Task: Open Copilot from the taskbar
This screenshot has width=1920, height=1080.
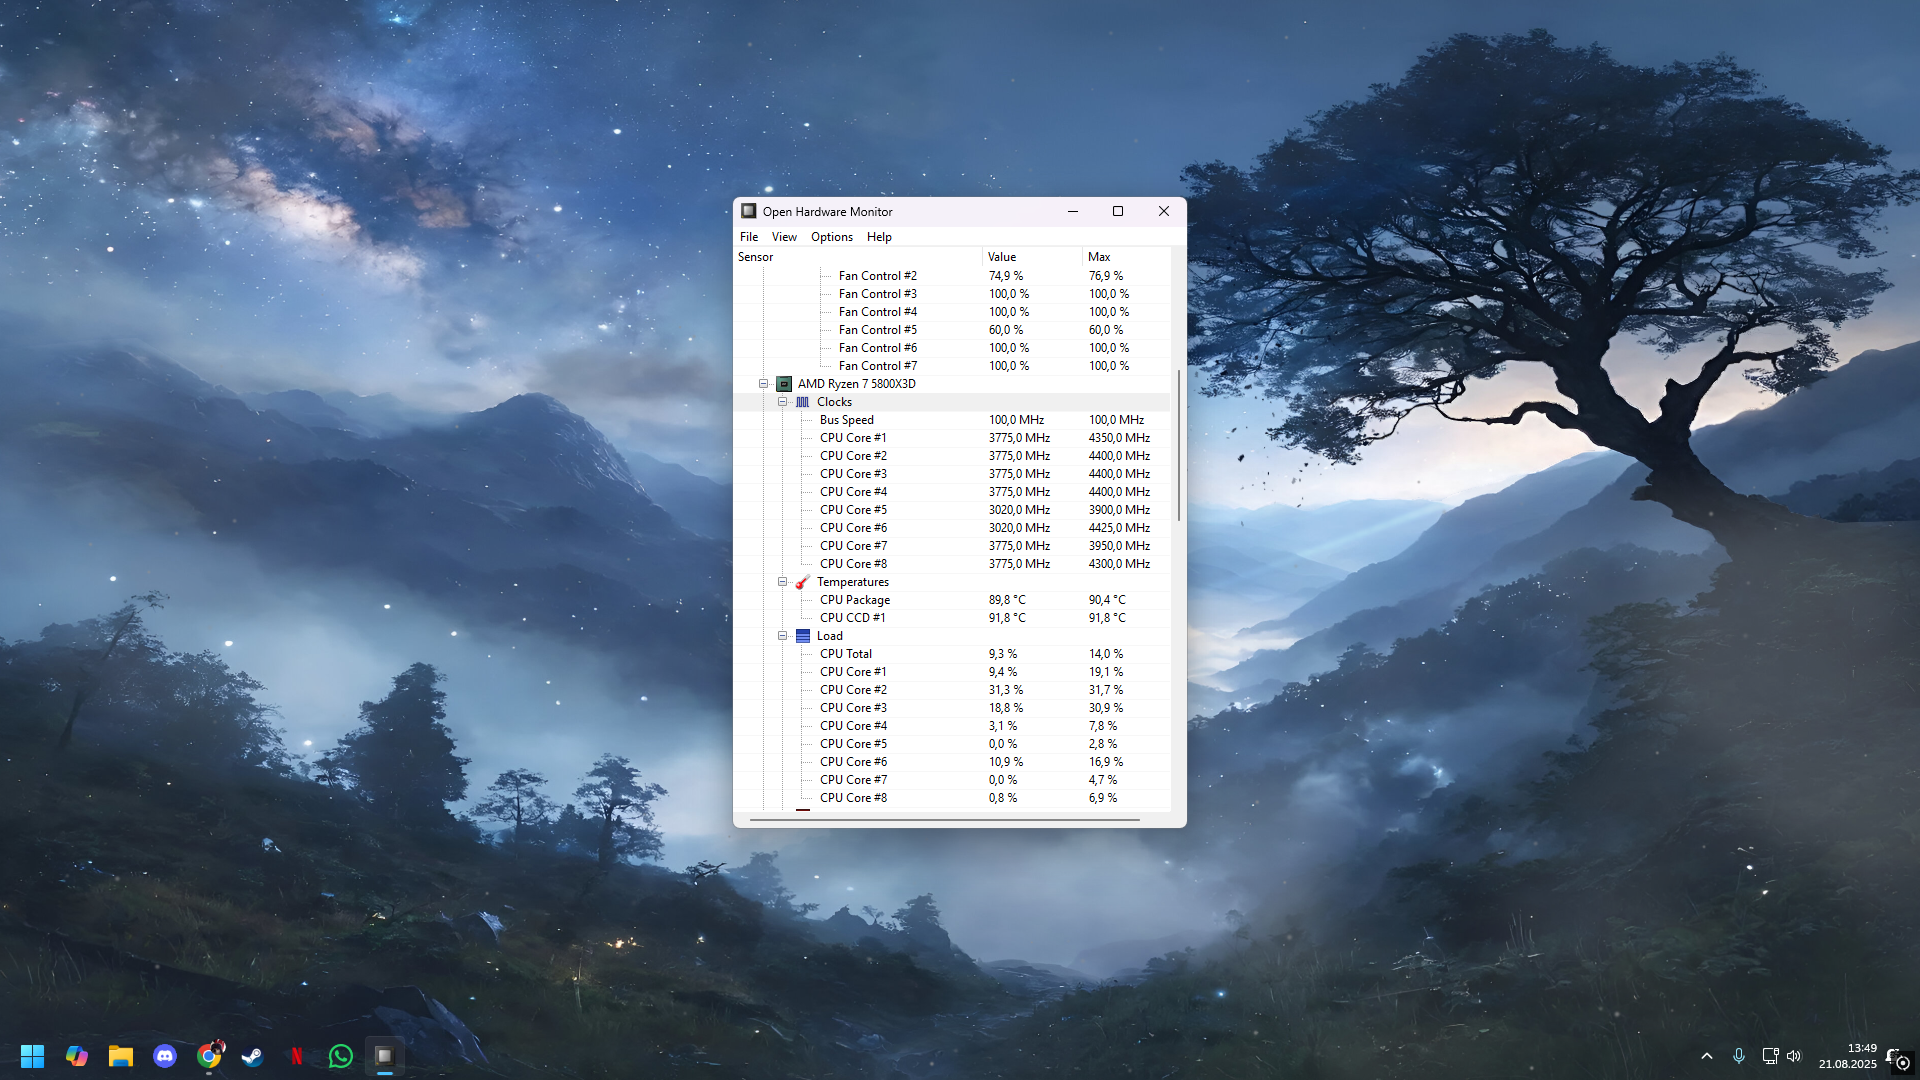Action: (77, 1056)
